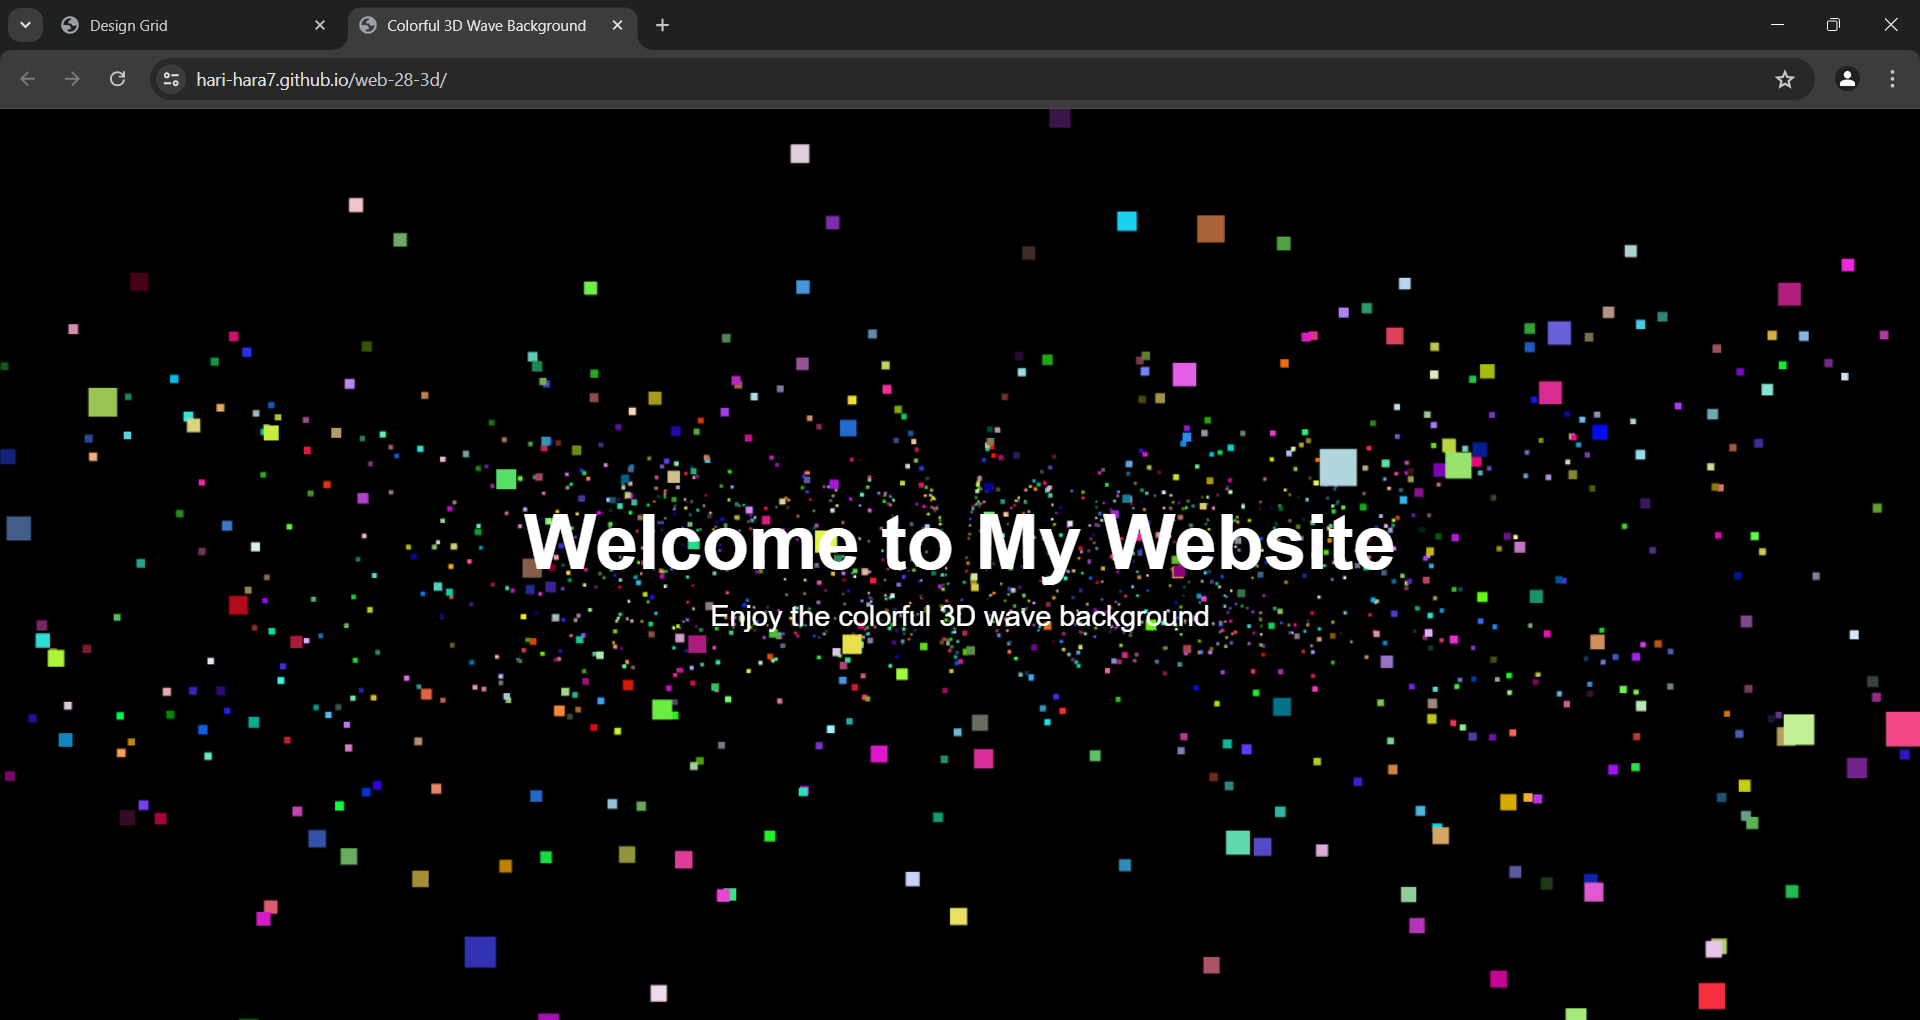Click the large light blue square particle
Image resolution: width=1920 pixels, height=1020 pixels.
coord(1338,467)
